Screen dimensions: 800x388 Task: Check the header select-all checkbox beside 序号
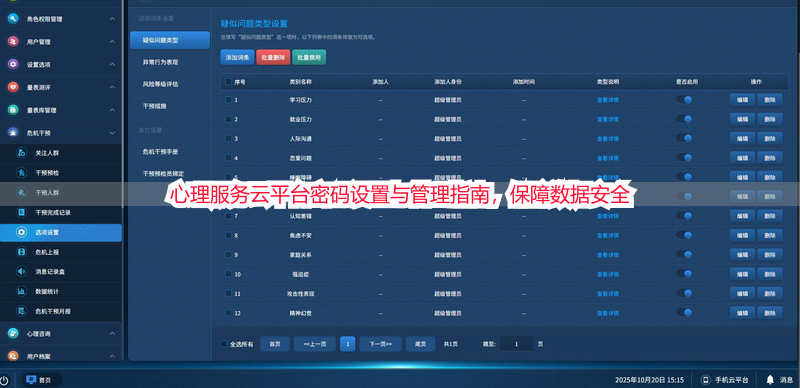pyautogui.click(x=229, y=82)
